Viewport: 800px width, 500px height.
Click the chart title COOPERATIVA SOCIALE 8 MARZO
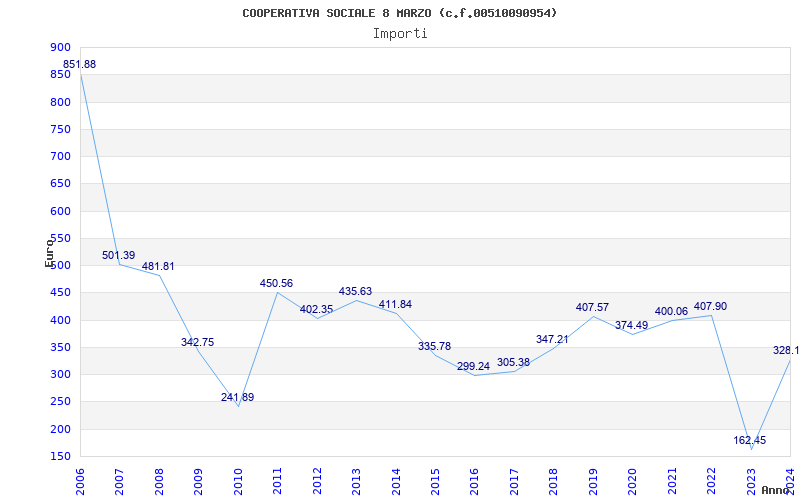click(399, 13)
